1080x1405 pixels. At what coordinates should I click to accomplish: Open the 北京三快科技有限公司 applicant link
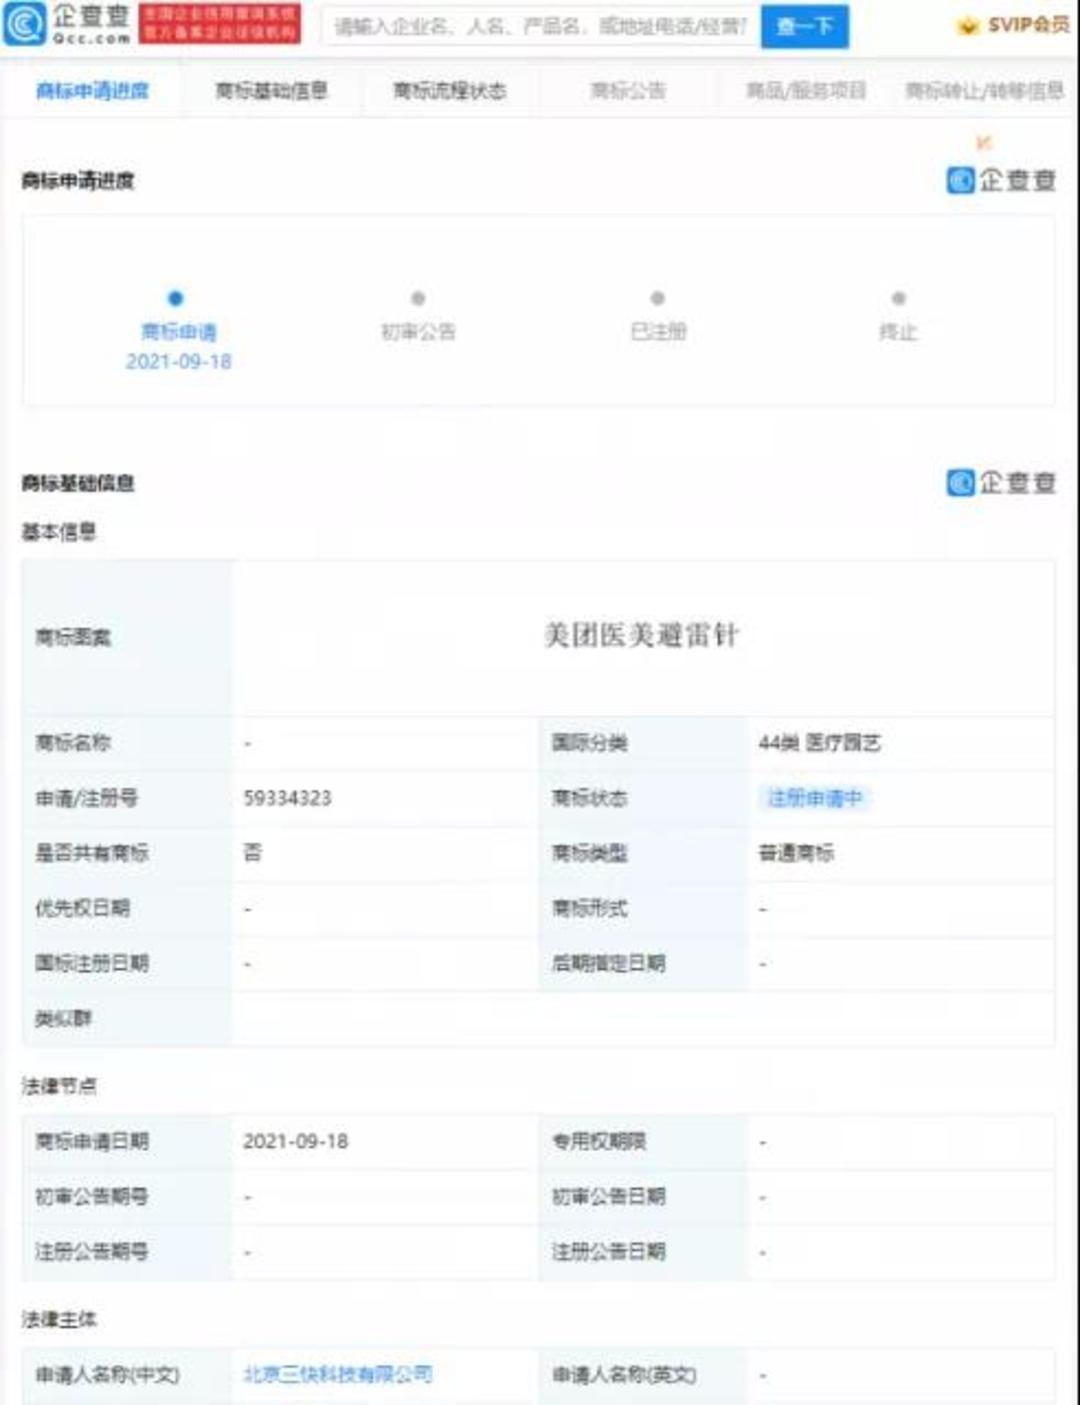click(338, 1374)
